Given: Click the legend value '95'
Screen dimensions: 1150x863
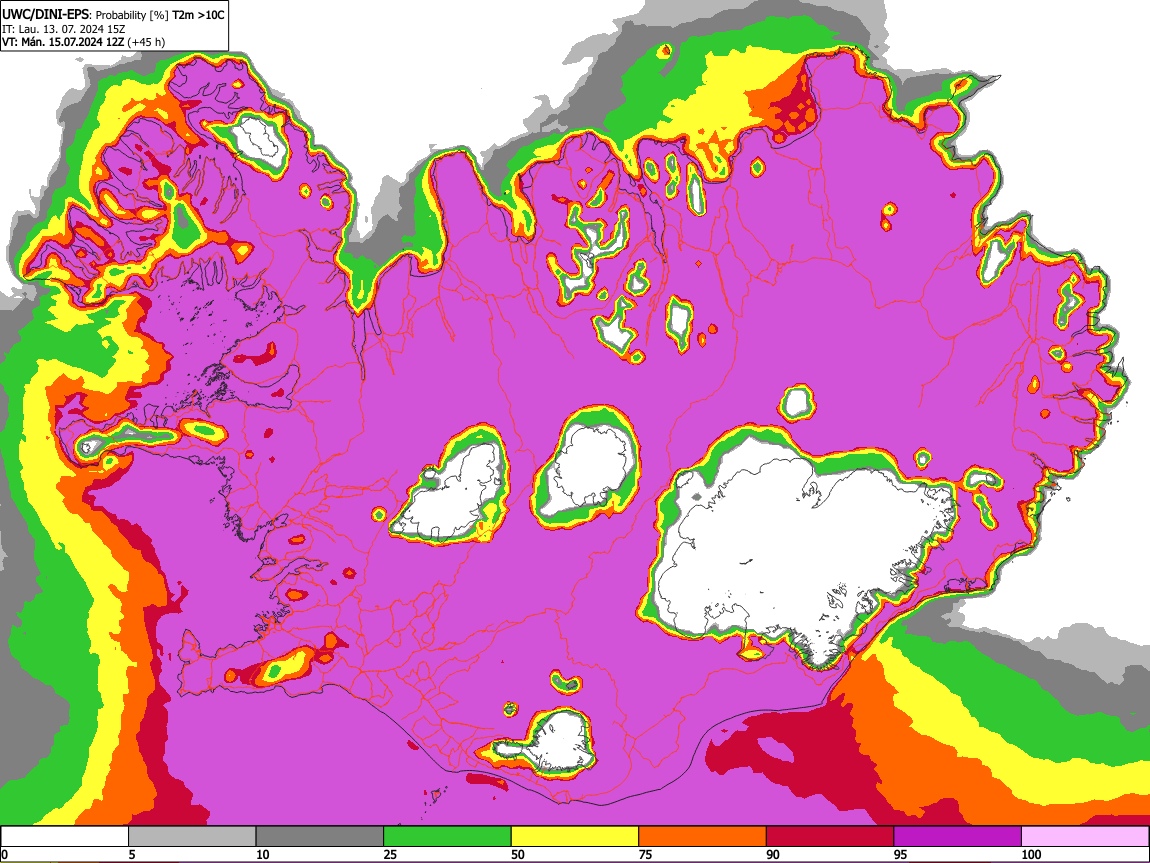Looking at the screenshot, I should pyautogui.click(x=901, y=854).
